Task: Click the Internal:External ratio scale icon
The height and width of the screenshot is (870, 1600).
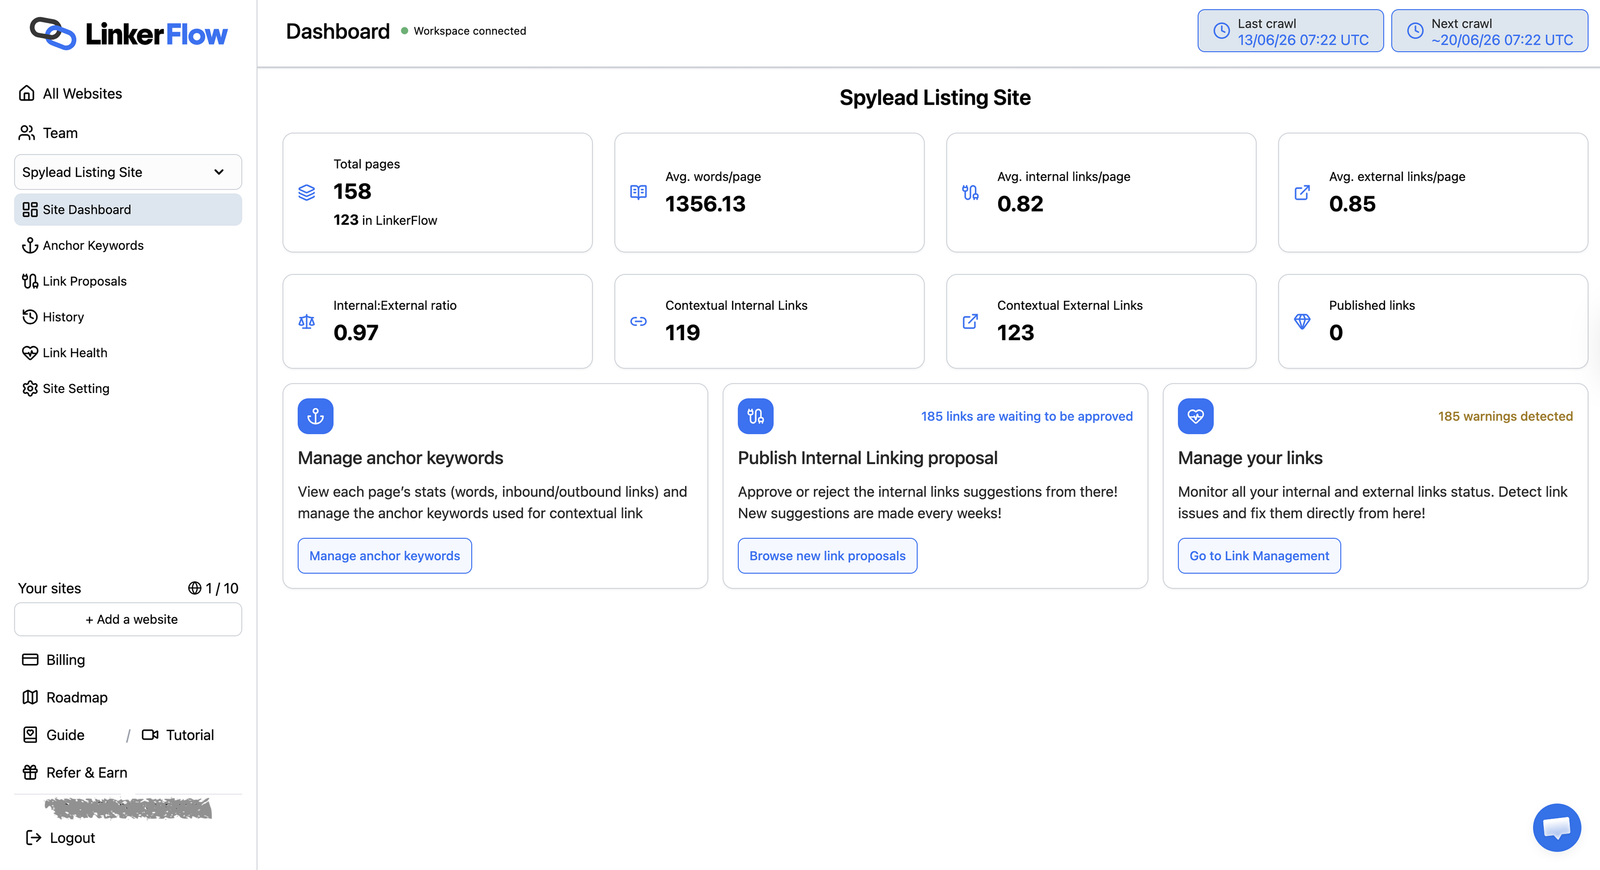Action: click(307, 322)
